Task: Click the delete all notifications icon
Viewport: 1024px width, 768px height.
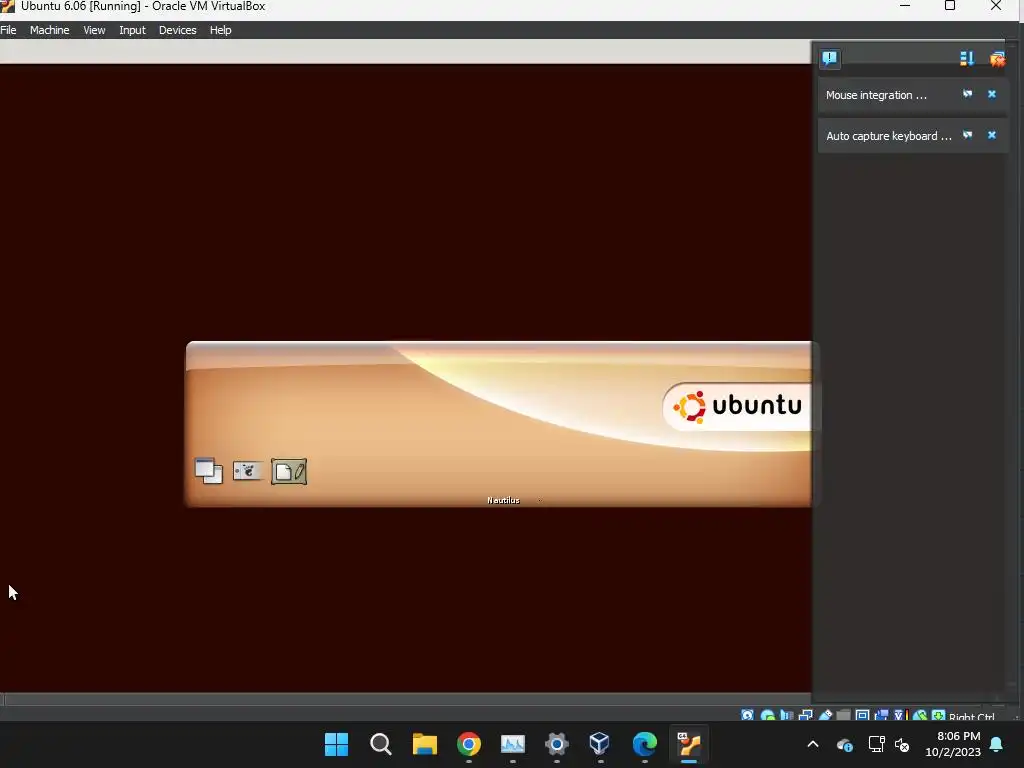Action: click(x=997, y=59)
